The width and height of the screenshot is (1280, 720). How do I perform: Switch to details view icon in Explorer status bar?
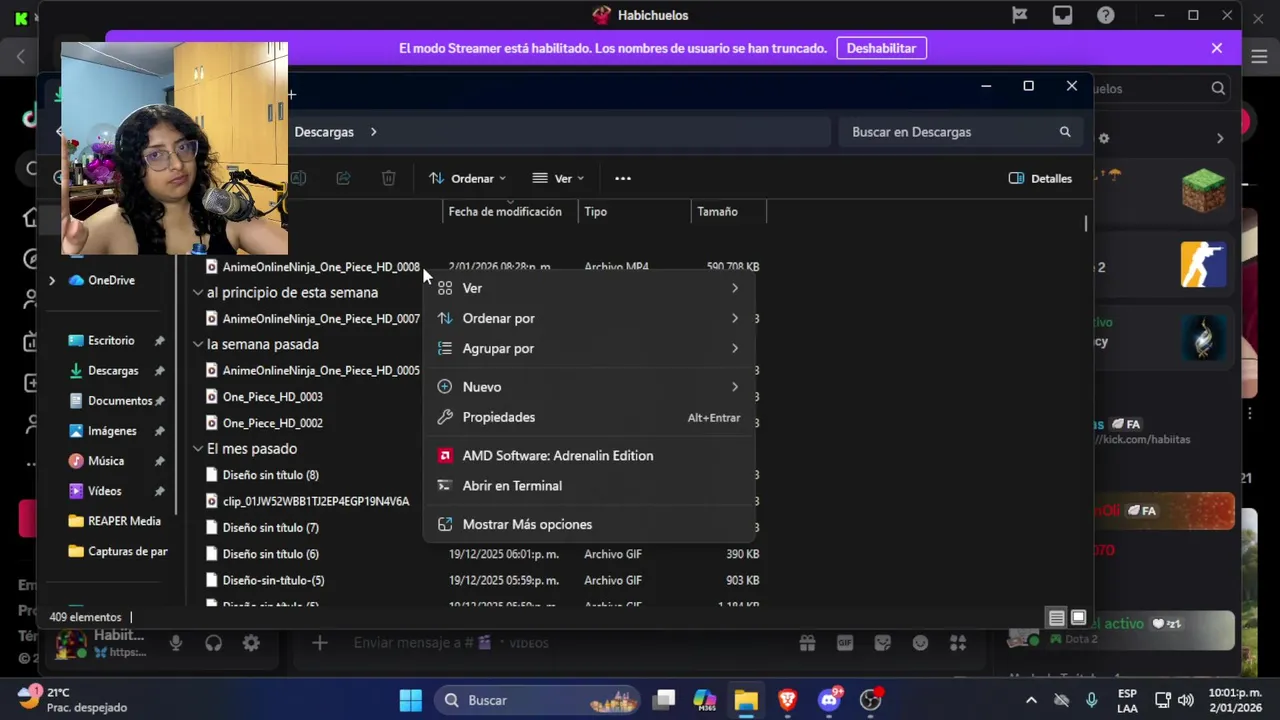(x=1056, y=618)
